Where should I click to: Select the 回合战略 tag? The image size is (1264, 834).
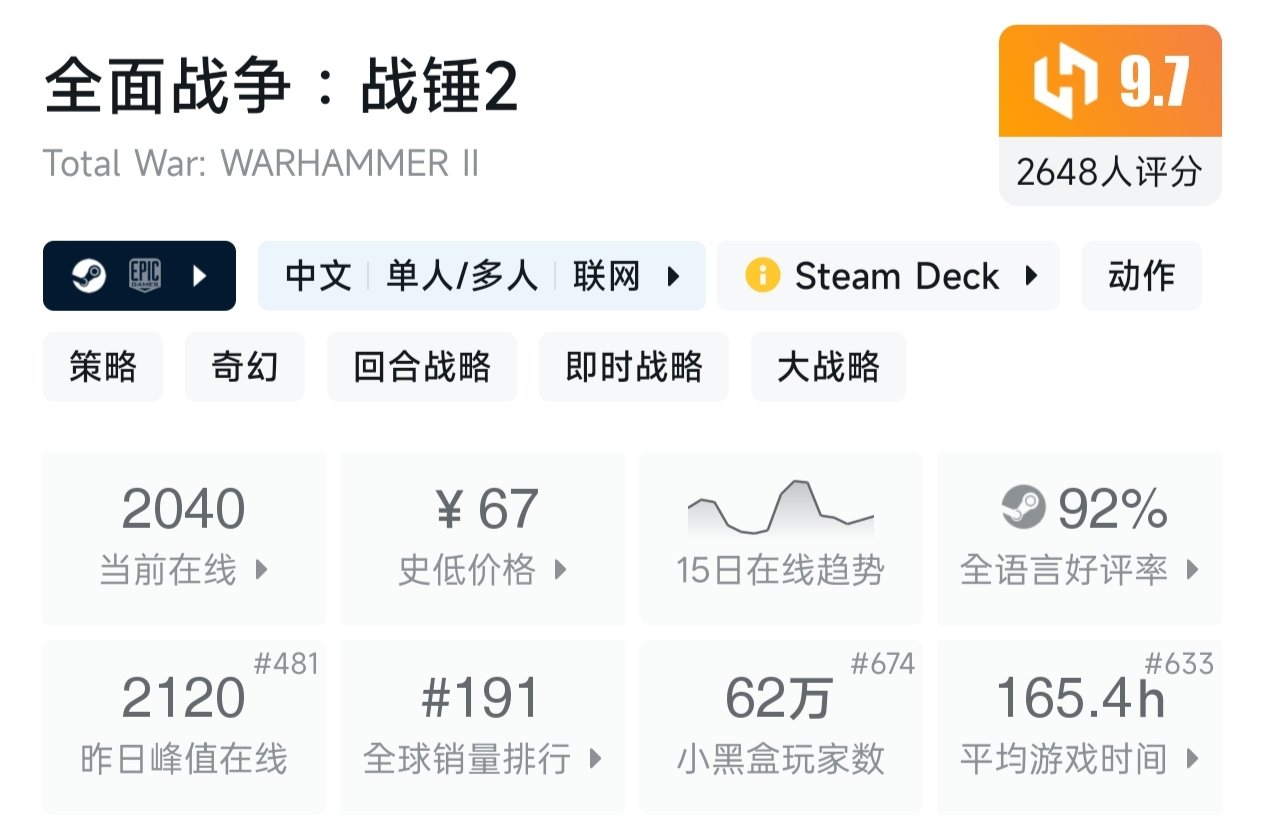click(422, 367)
